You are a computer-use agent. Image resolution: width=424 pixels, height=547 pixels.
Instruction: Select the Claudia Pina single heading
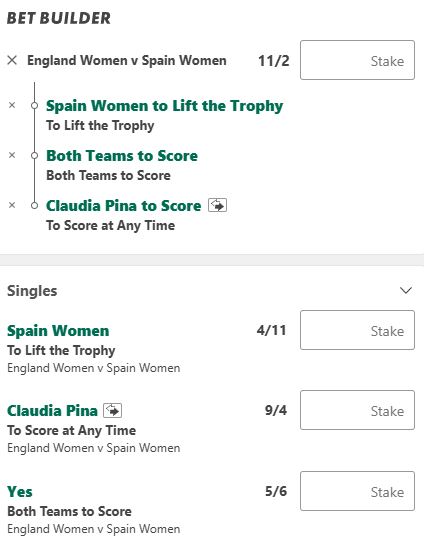(x=52, y=411)
